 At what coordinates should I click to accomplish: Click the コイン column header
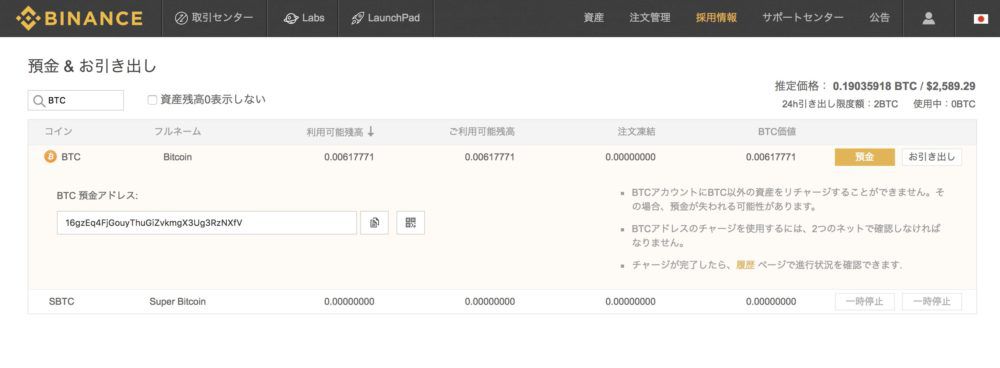[59, 132]
